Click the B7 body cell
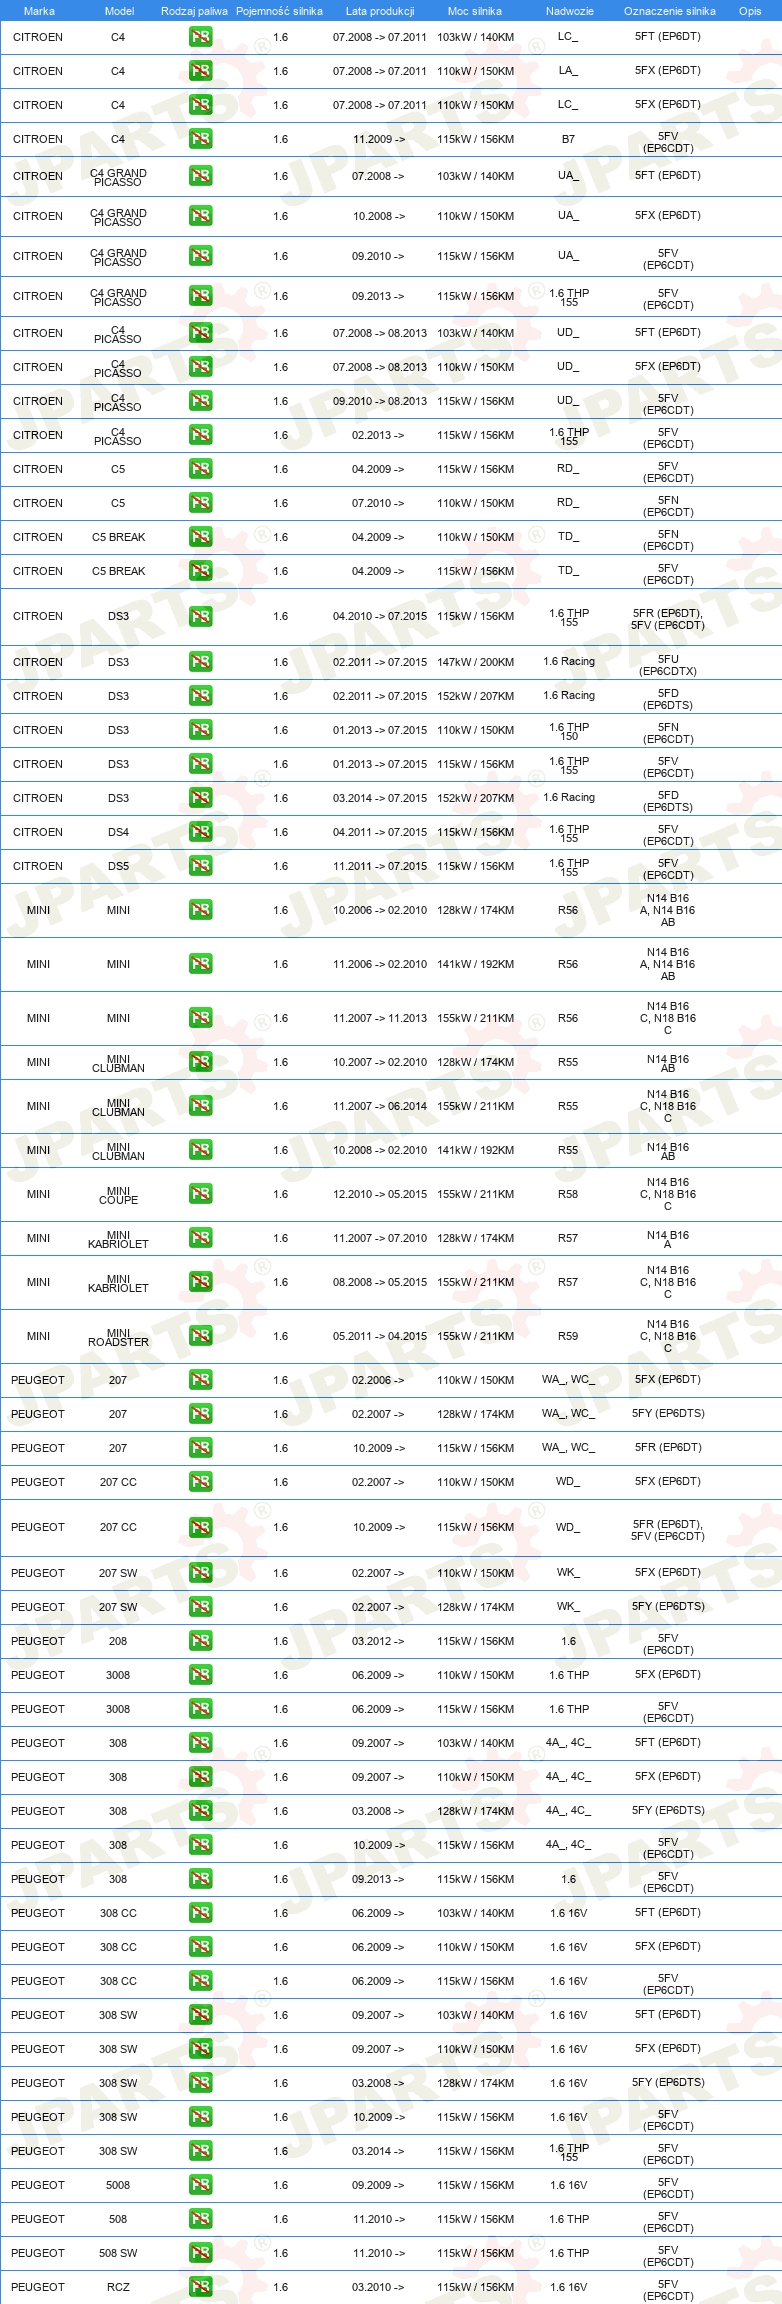The width and height of the screenshot is (782, 2304). 568,139
